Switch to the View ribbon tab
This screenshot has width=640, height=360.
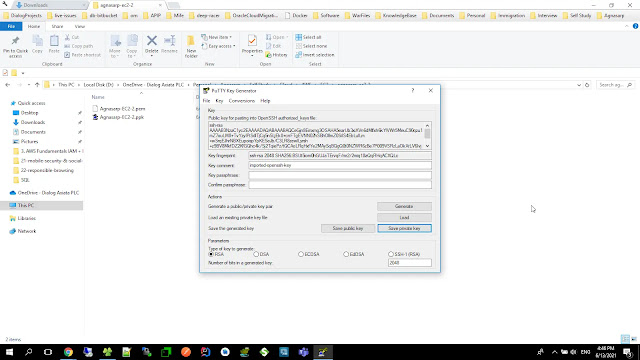pyautogui.click(x=80, y=26)
